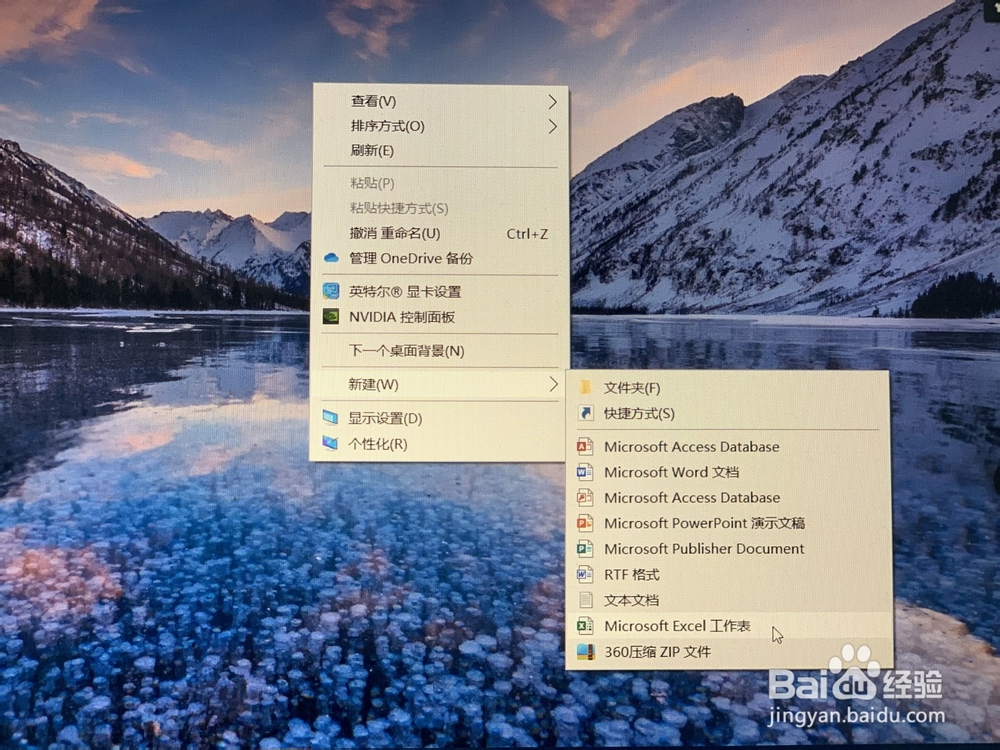Create a new 快捷方式(S)

(x=728, y=413)
